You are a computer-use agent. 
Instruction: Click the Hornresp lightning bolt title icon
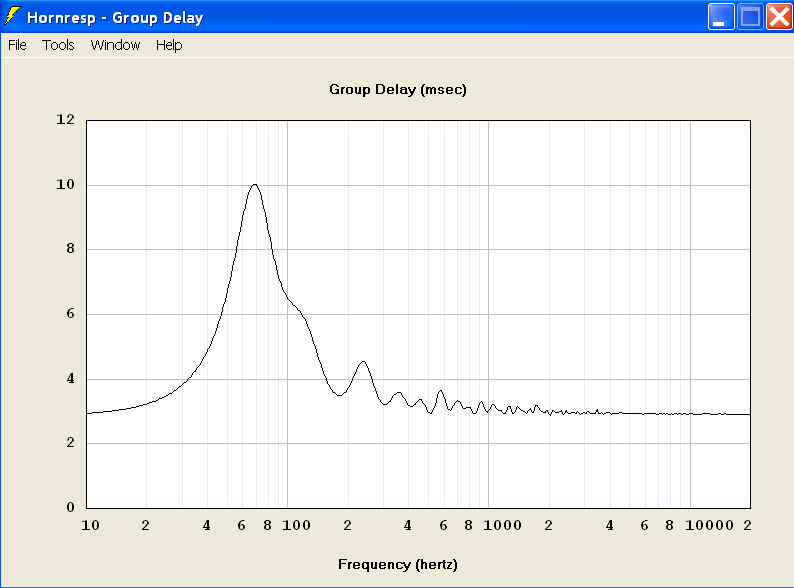(12, 17)
